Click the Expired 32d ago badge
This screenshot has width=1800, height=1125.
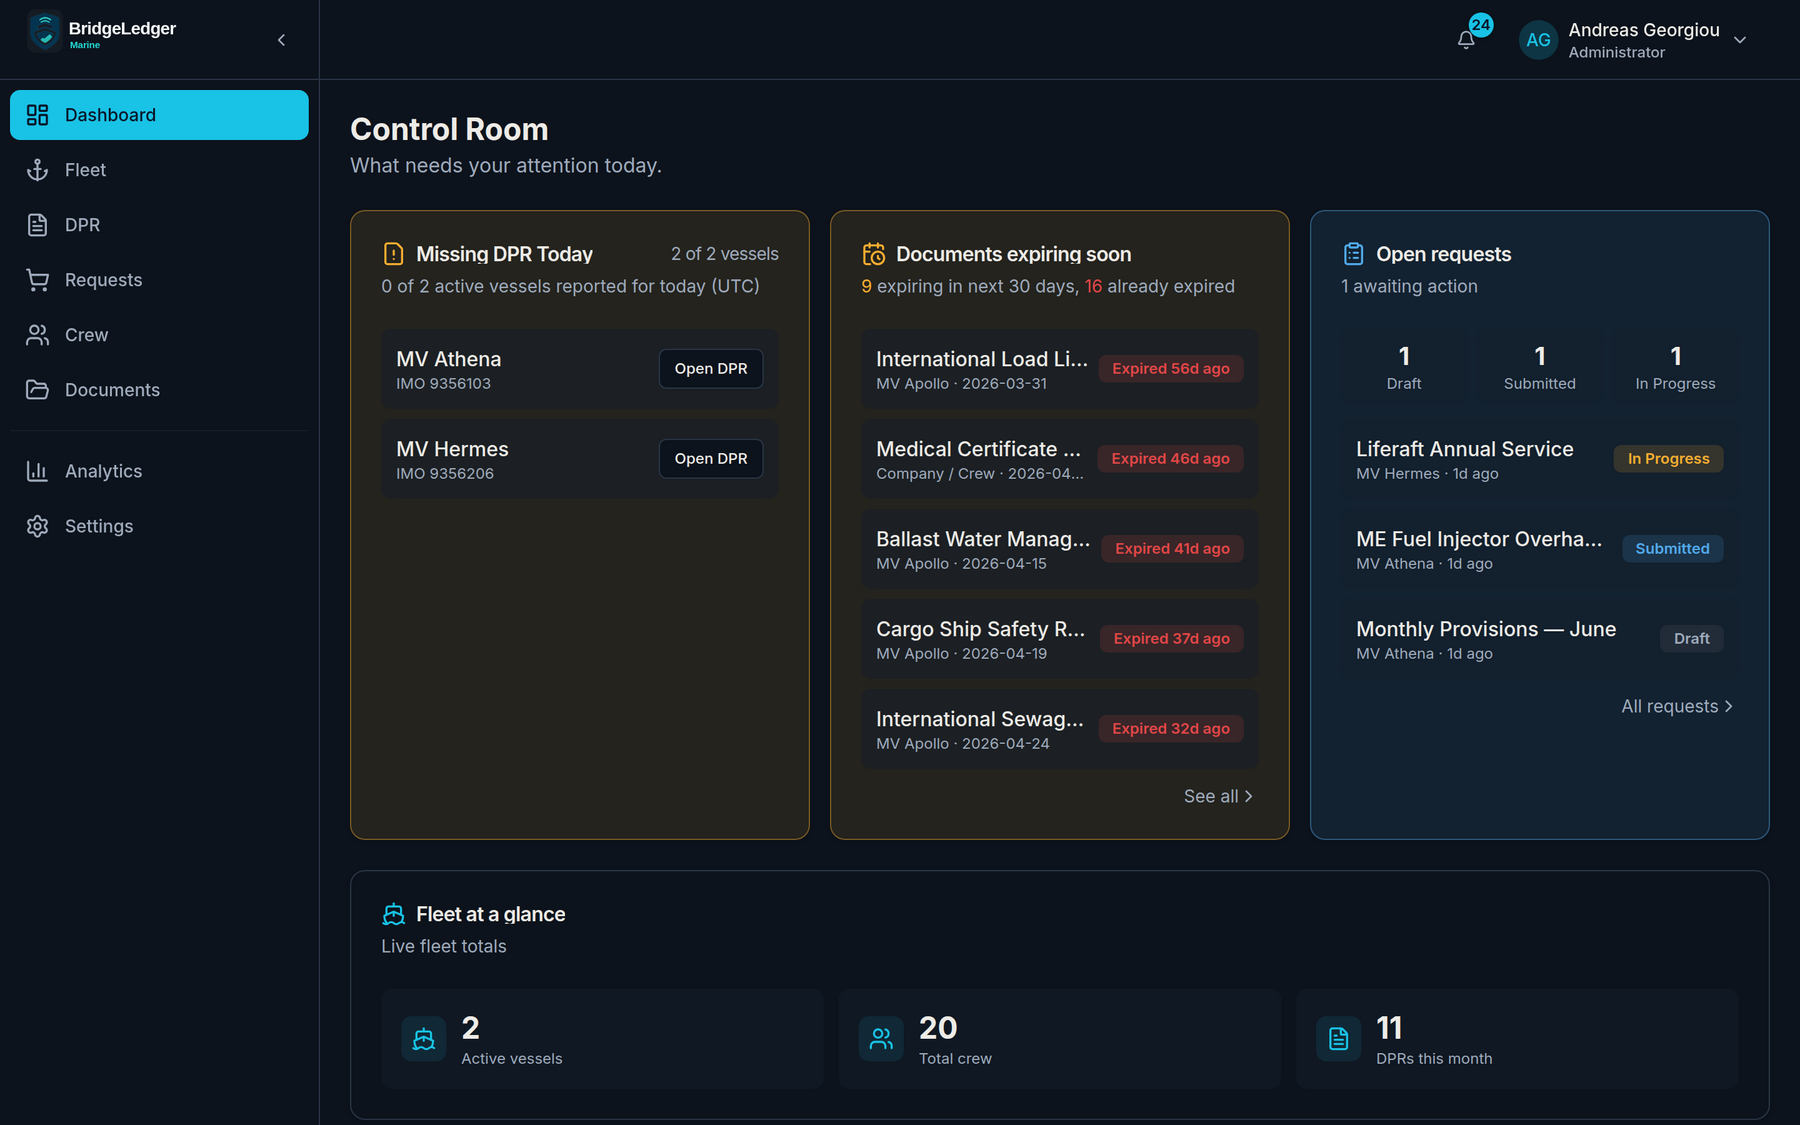click(1171, 729)
